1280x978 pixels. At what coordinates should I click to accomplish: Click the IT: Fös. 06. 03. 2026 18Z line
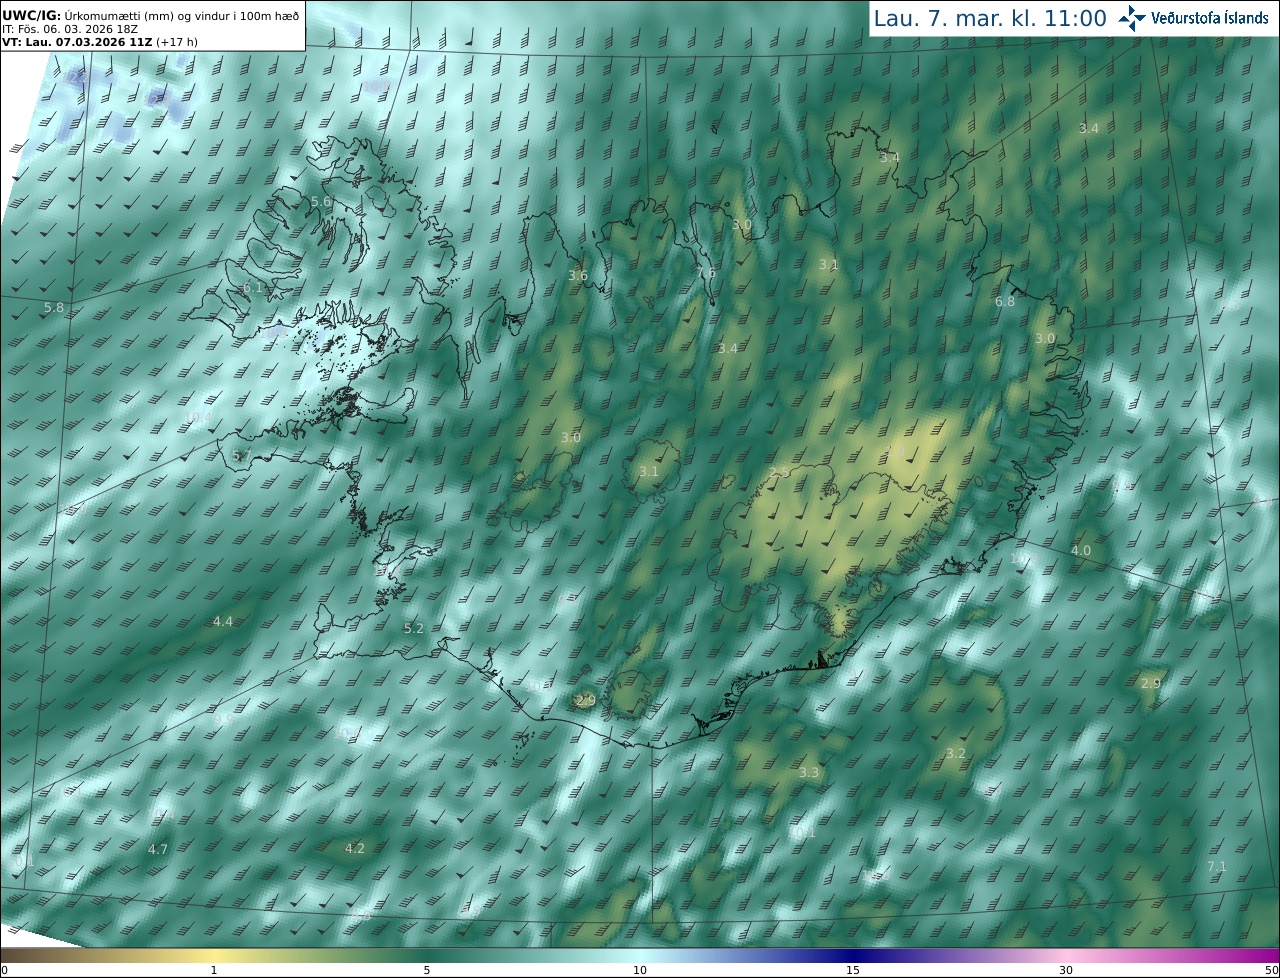(x=70, y=29)
